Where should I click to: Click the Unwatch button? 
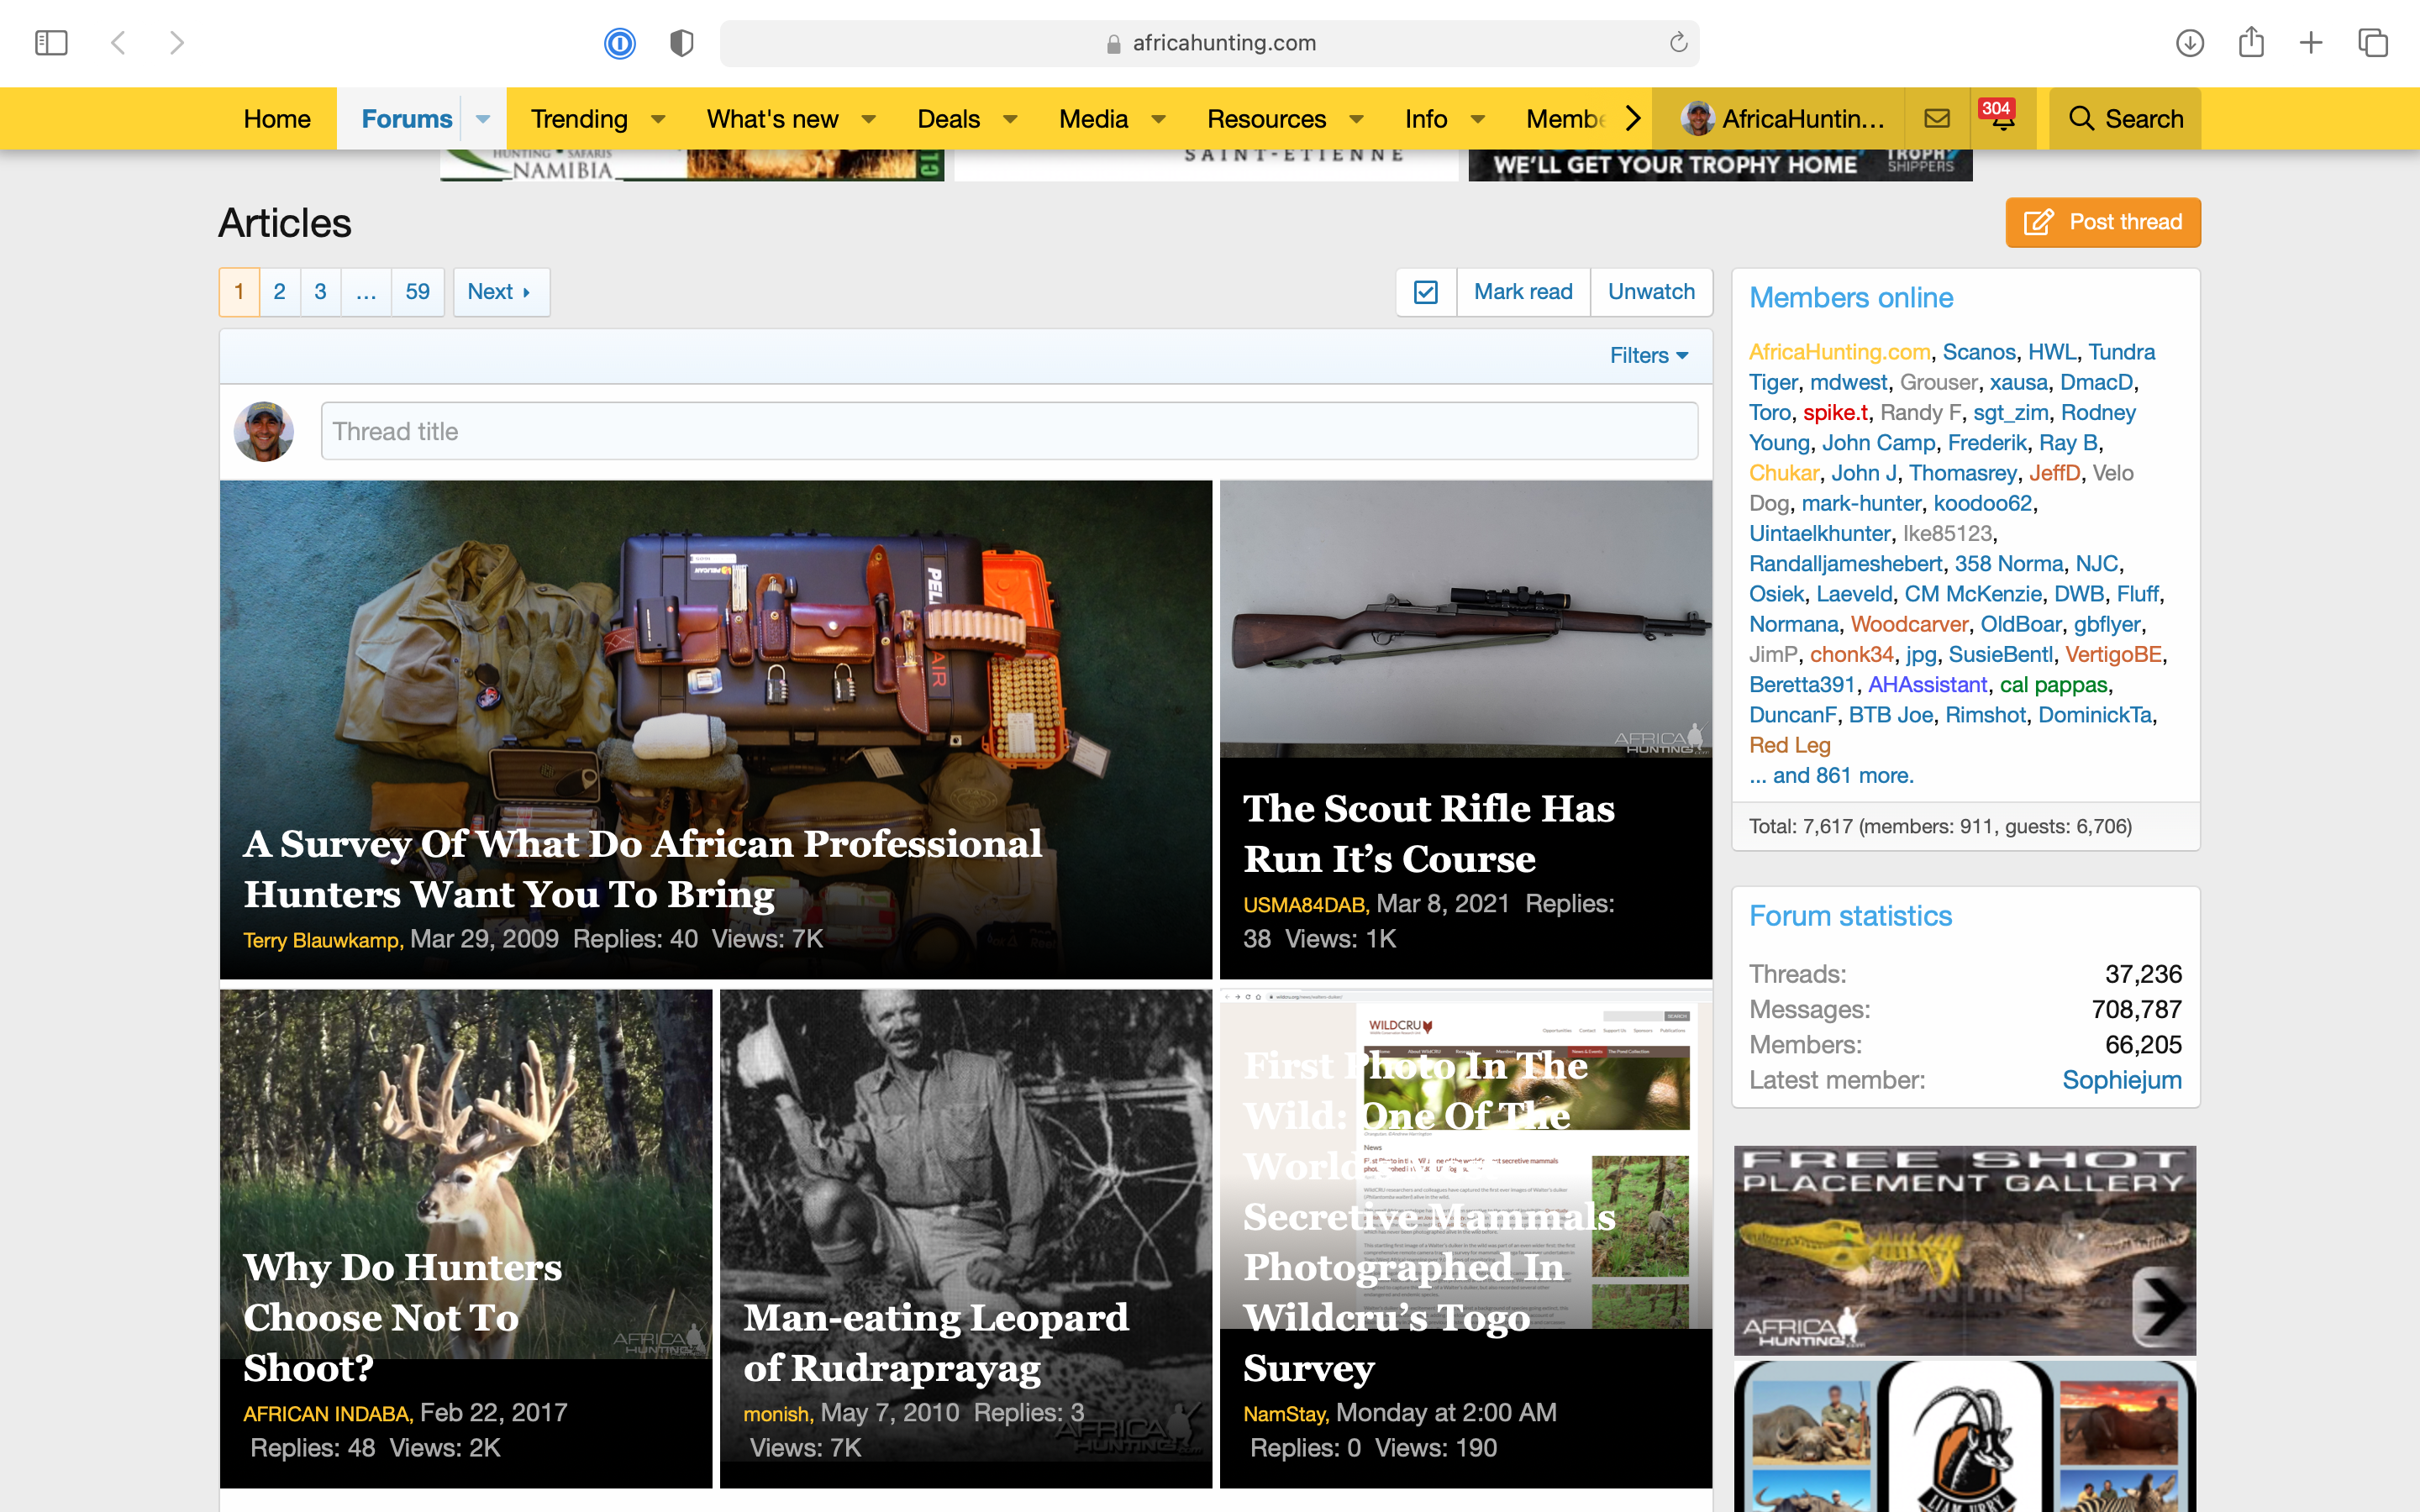click(1651, 292)
